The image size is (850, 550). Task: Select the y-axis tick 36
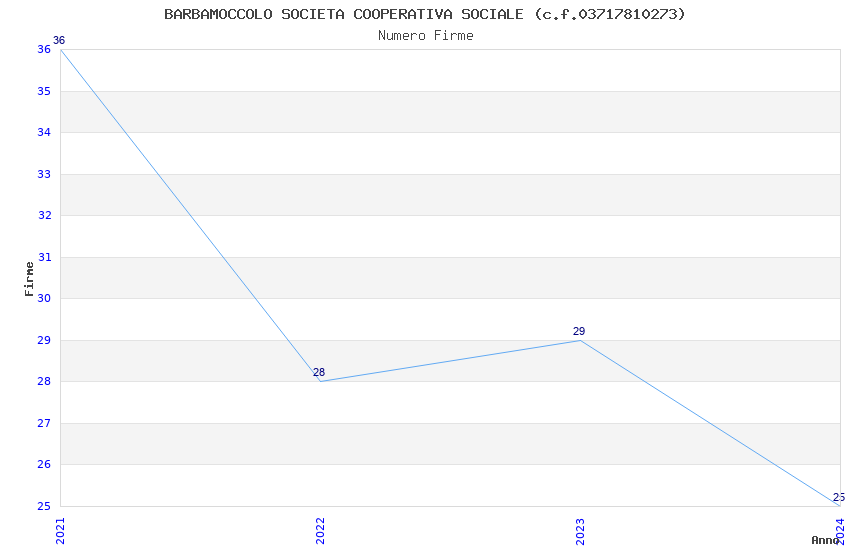[44, 49]
